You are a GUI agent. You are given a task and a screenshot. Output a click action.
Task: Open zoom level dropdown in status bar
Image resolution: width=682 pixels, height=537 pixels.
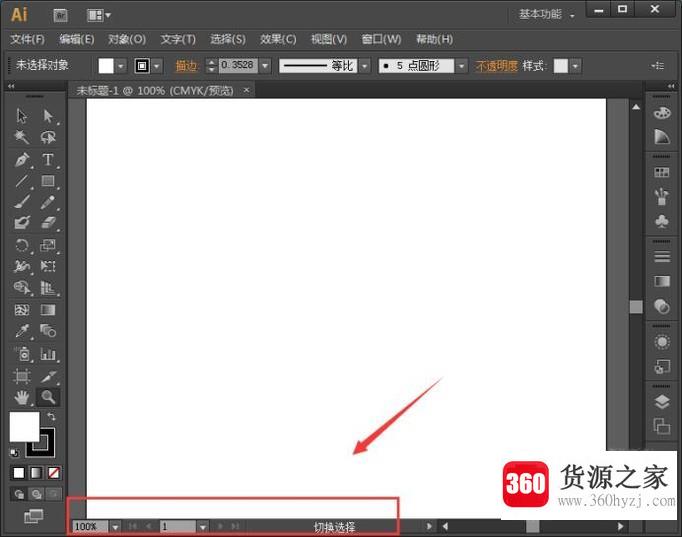115,527
